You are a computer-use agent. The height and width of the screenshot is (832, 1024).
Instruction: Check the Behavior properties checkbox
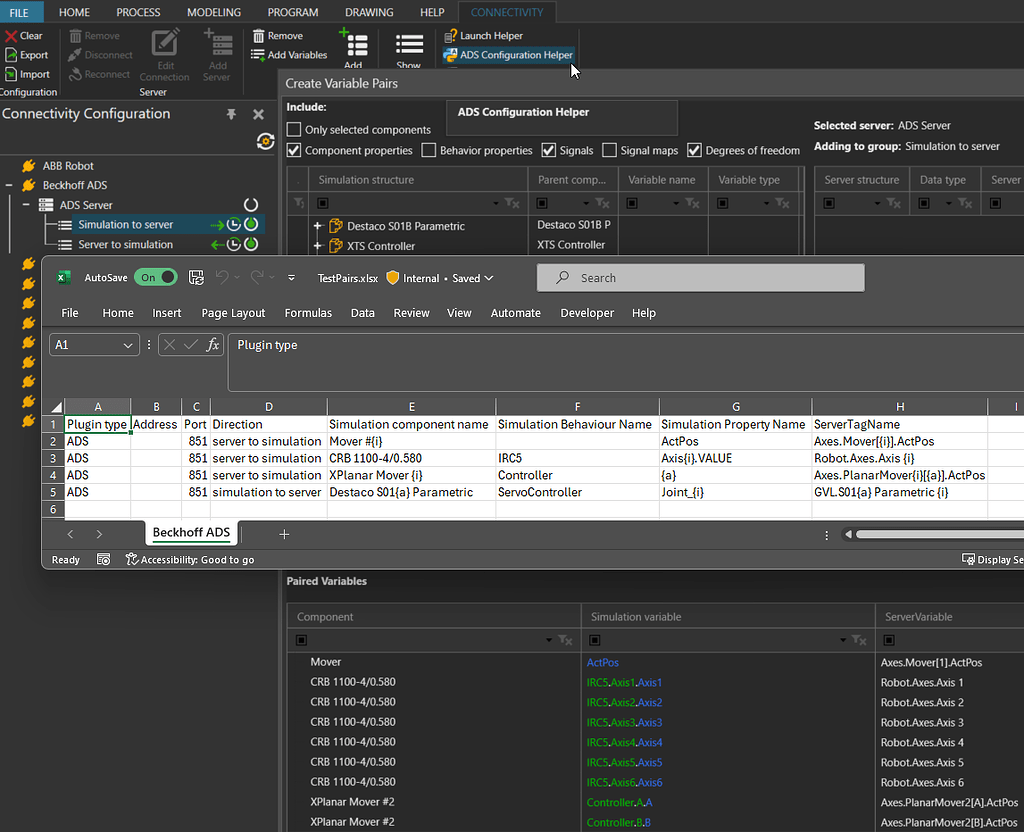(429, 151)
